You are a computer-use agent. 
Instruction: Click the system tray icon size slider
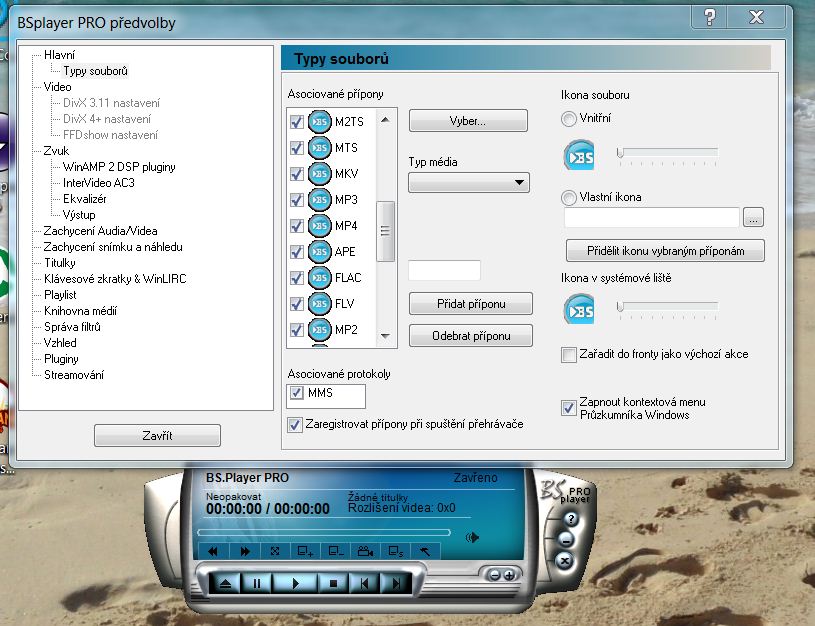point(667,307)
